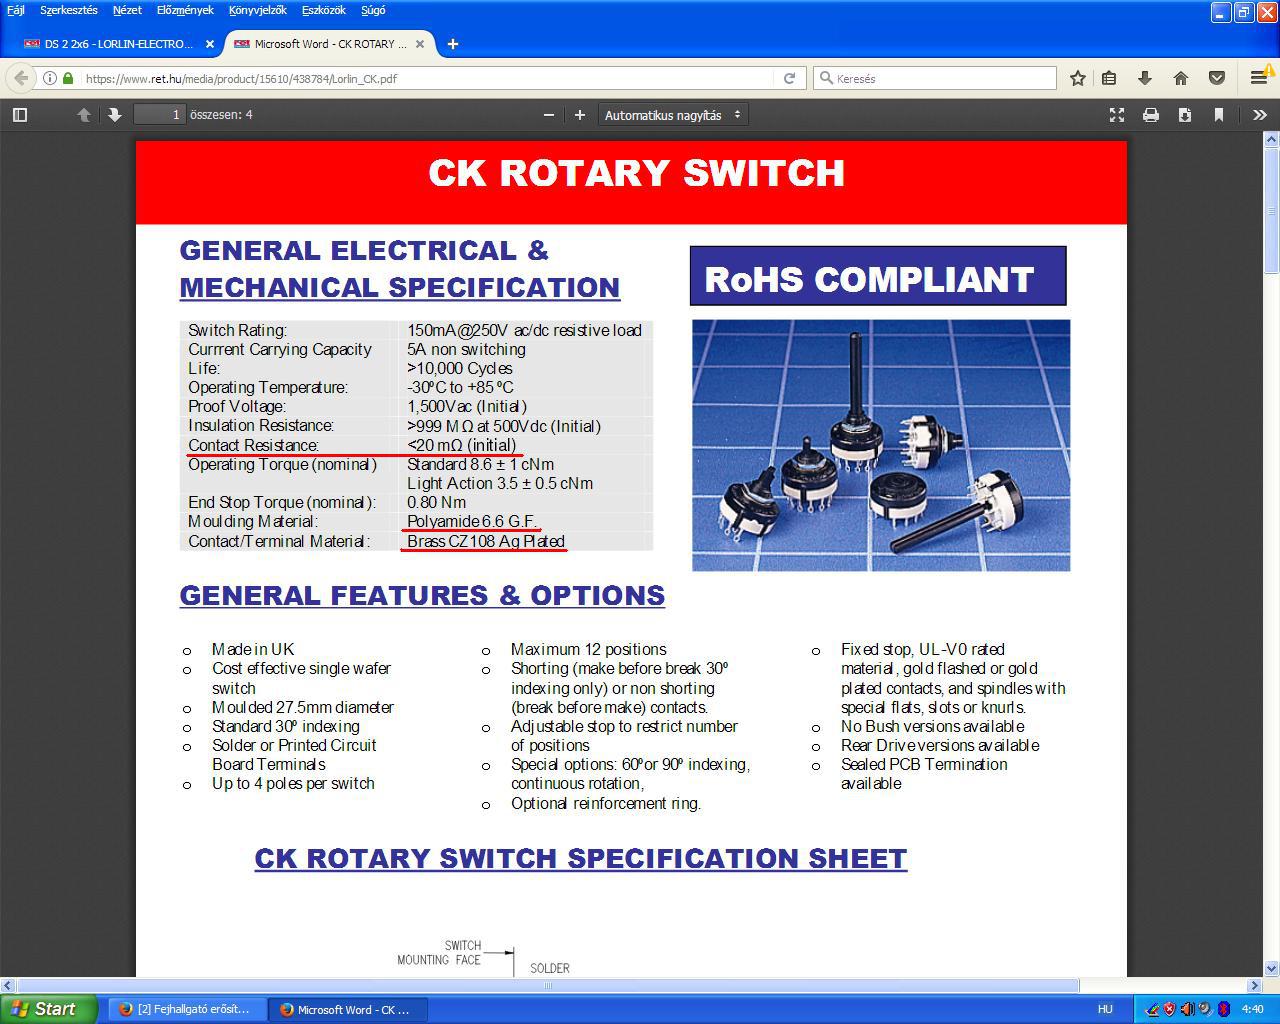Print the PDF document
Viewport: 1280px width, 1024px height.
coord(1151,115)
